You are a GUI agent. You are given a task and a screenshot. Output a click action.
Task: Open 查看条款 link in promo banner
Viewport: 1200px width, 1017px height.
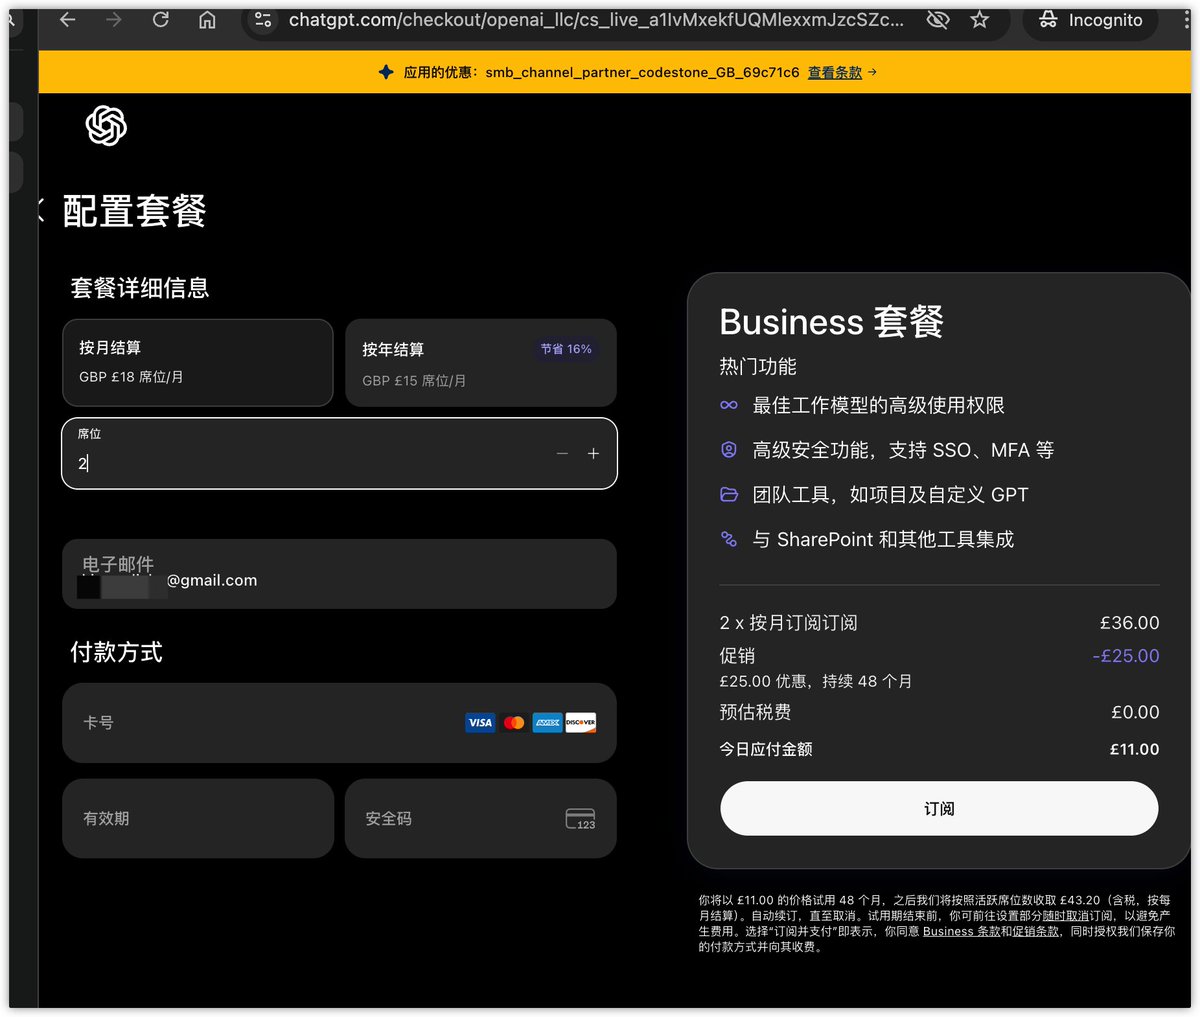(x=835, y=72)
